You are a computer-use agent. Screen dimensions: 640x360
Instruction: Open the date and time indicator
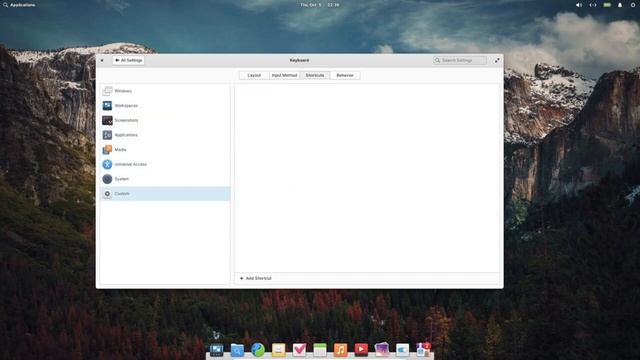click(320, 5)
